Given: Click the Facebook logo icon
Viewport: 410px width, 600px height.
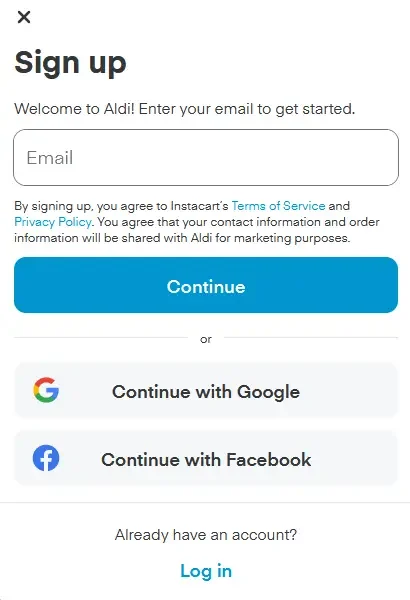Looking at the screenshot, I should [x=46, y=458].
